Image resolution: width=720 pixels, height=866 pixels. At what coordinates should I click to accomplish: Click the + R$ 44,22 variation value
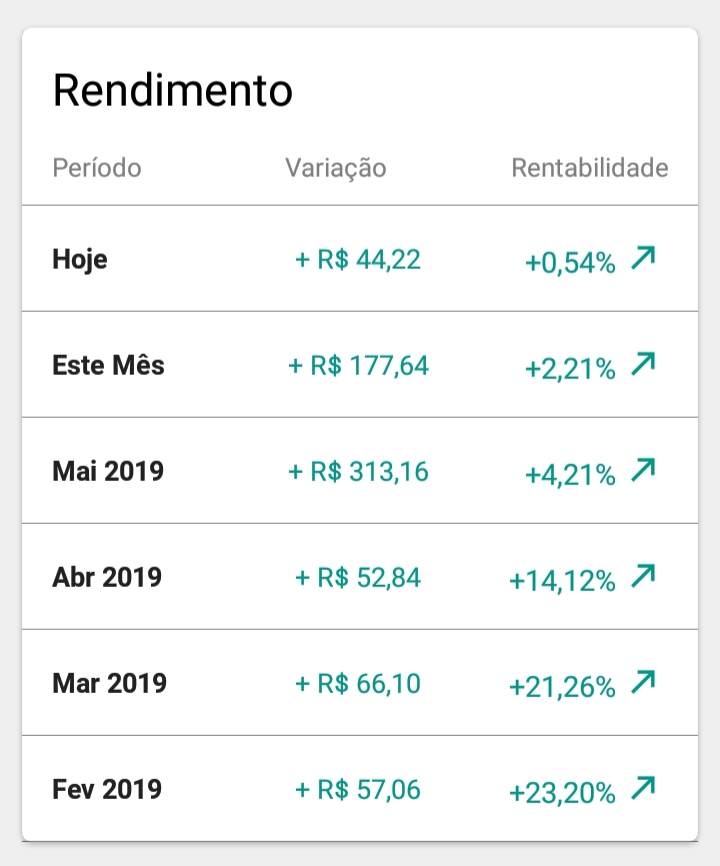tap(358, 260)
